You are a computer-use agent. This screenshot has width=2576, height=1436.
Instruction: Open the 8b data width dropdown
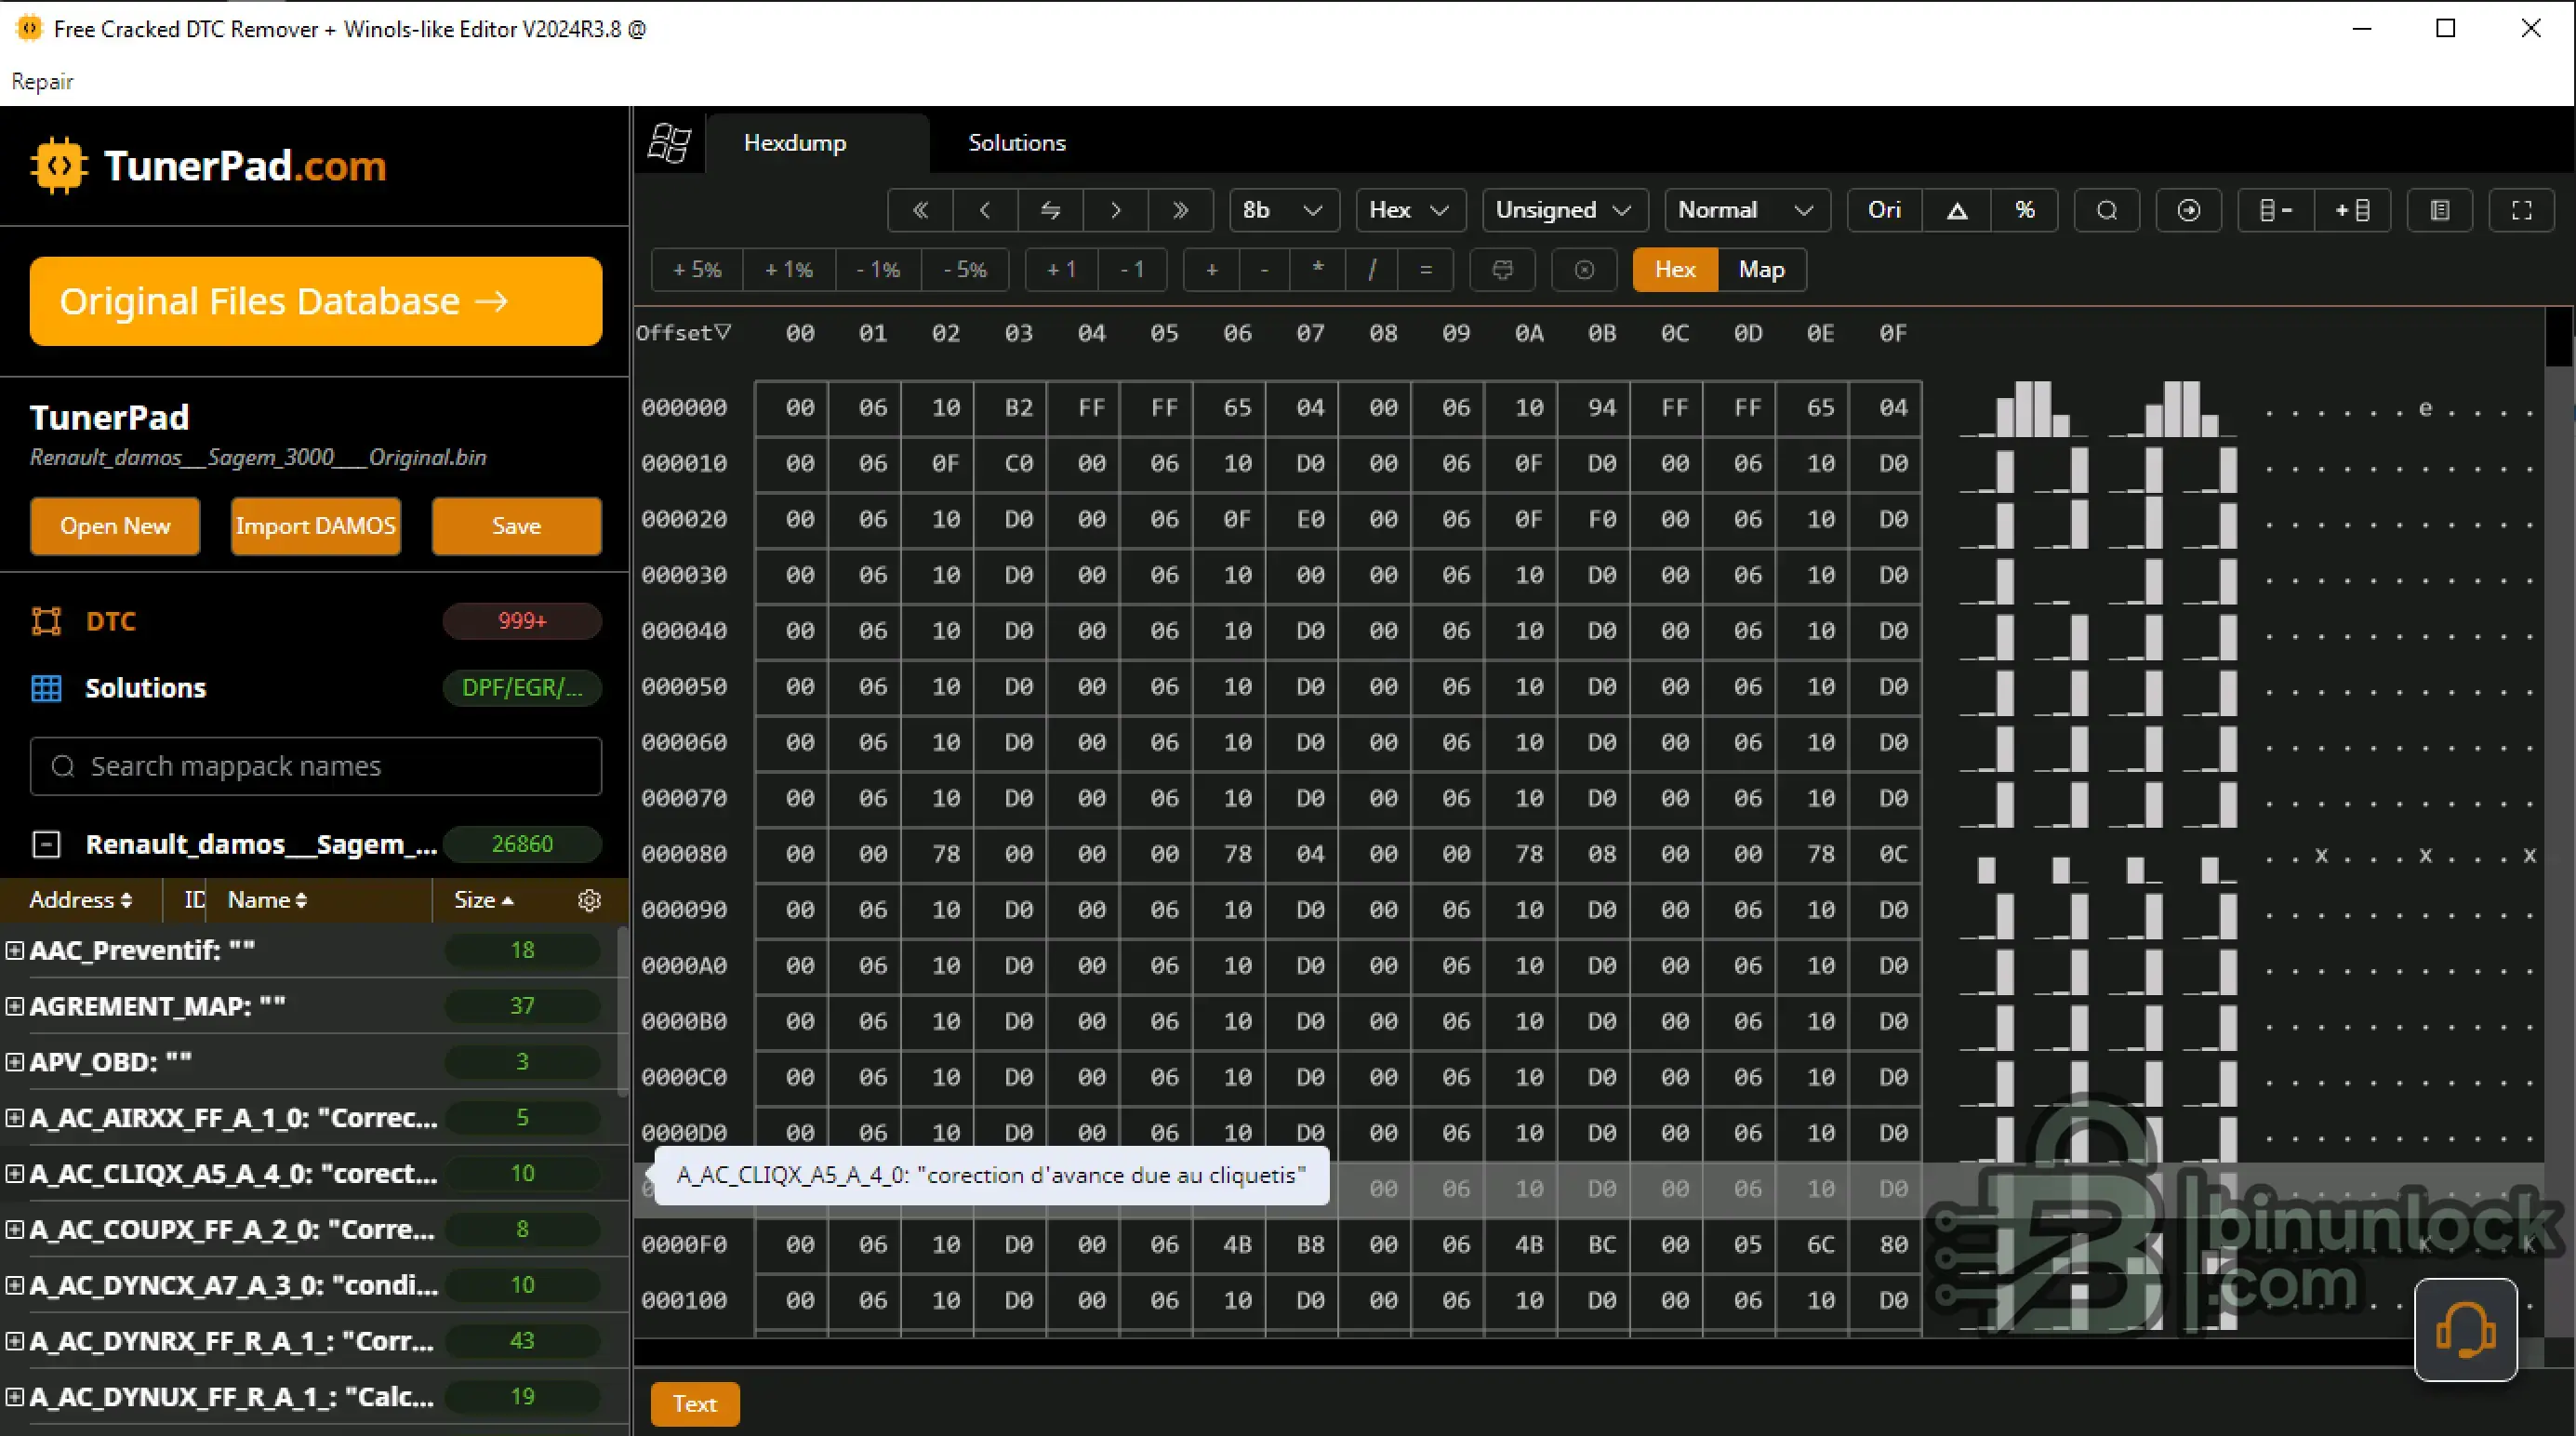click(x=1284, y=210)
